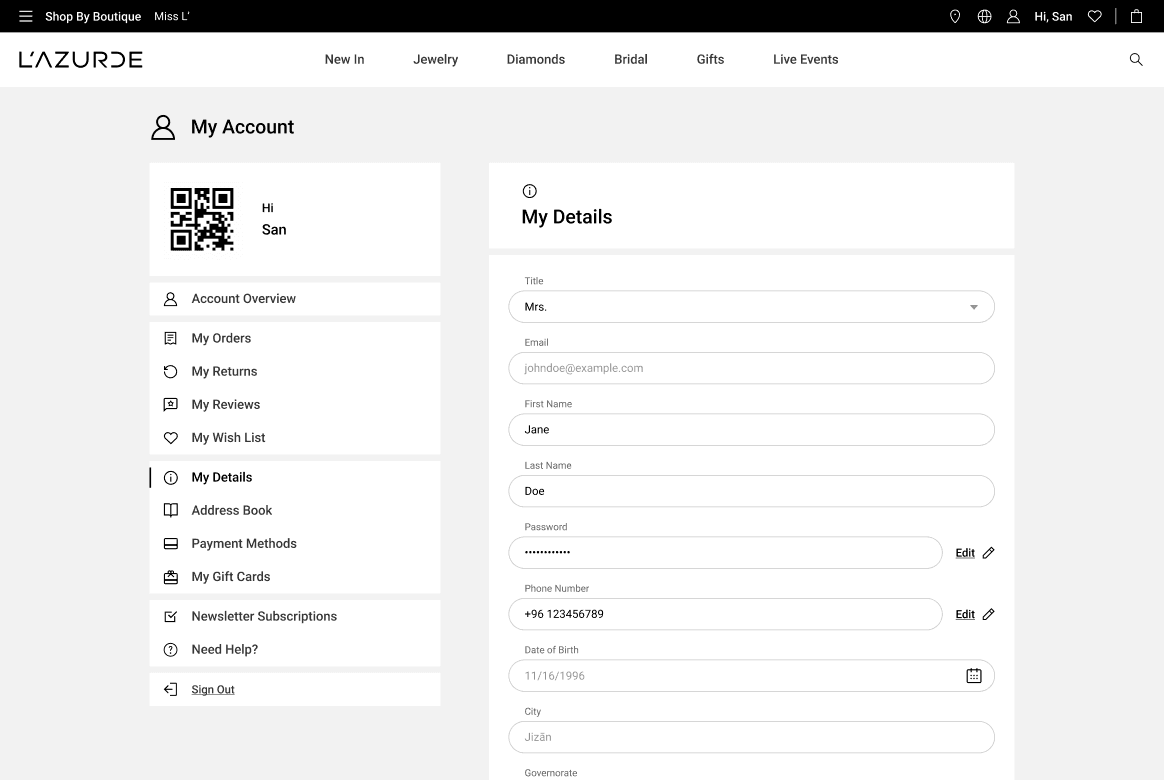
Task: Open the Hi, San account menu
Action: point(1052,16)
